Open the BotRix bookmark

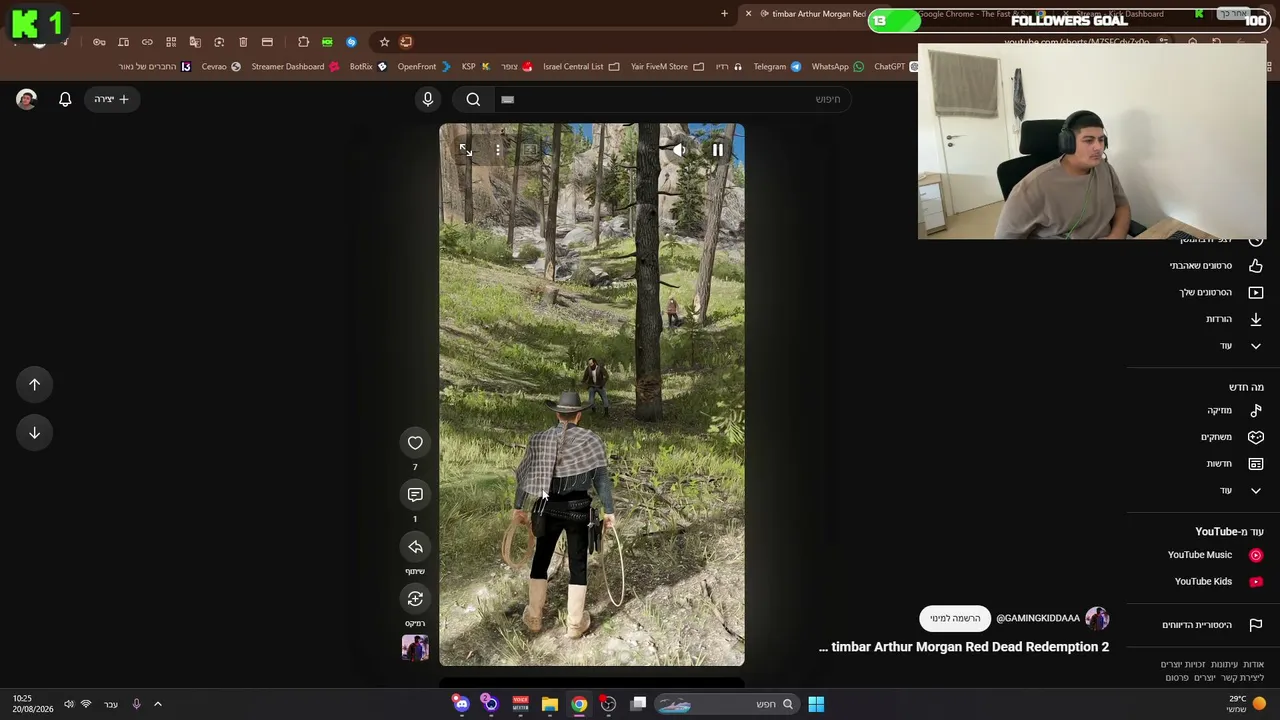[x=368, y=67]
